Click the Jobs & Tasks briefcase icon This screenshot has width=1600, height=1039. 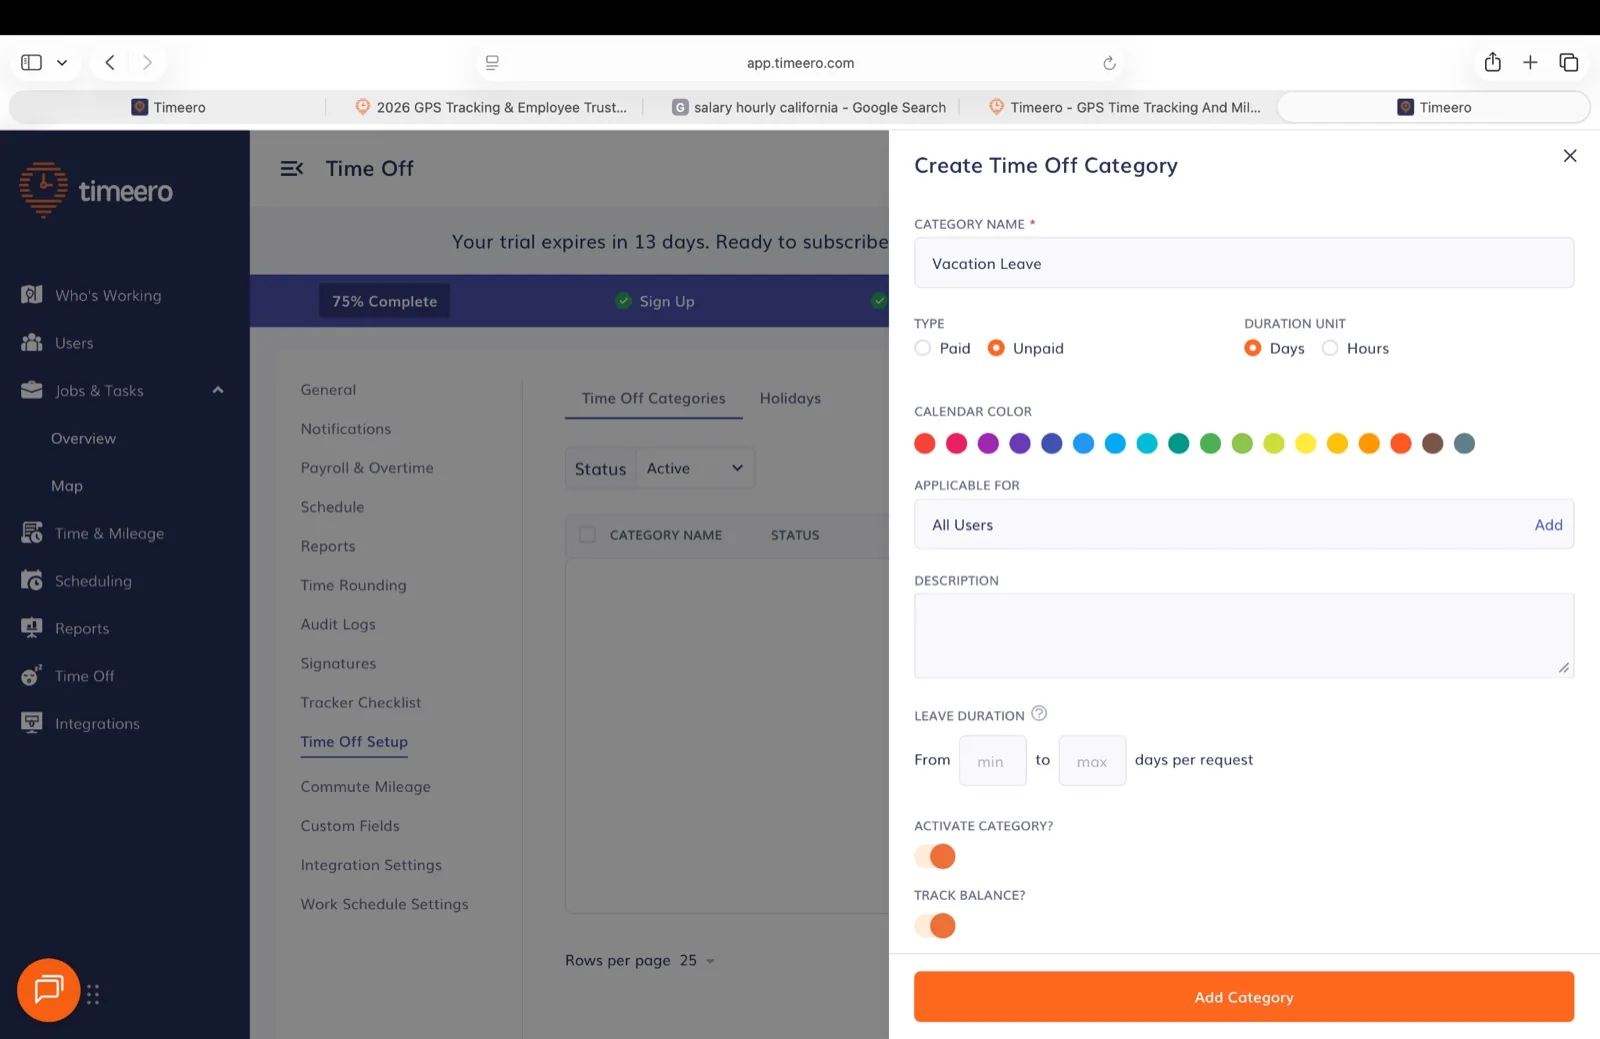tap(32, 390)
